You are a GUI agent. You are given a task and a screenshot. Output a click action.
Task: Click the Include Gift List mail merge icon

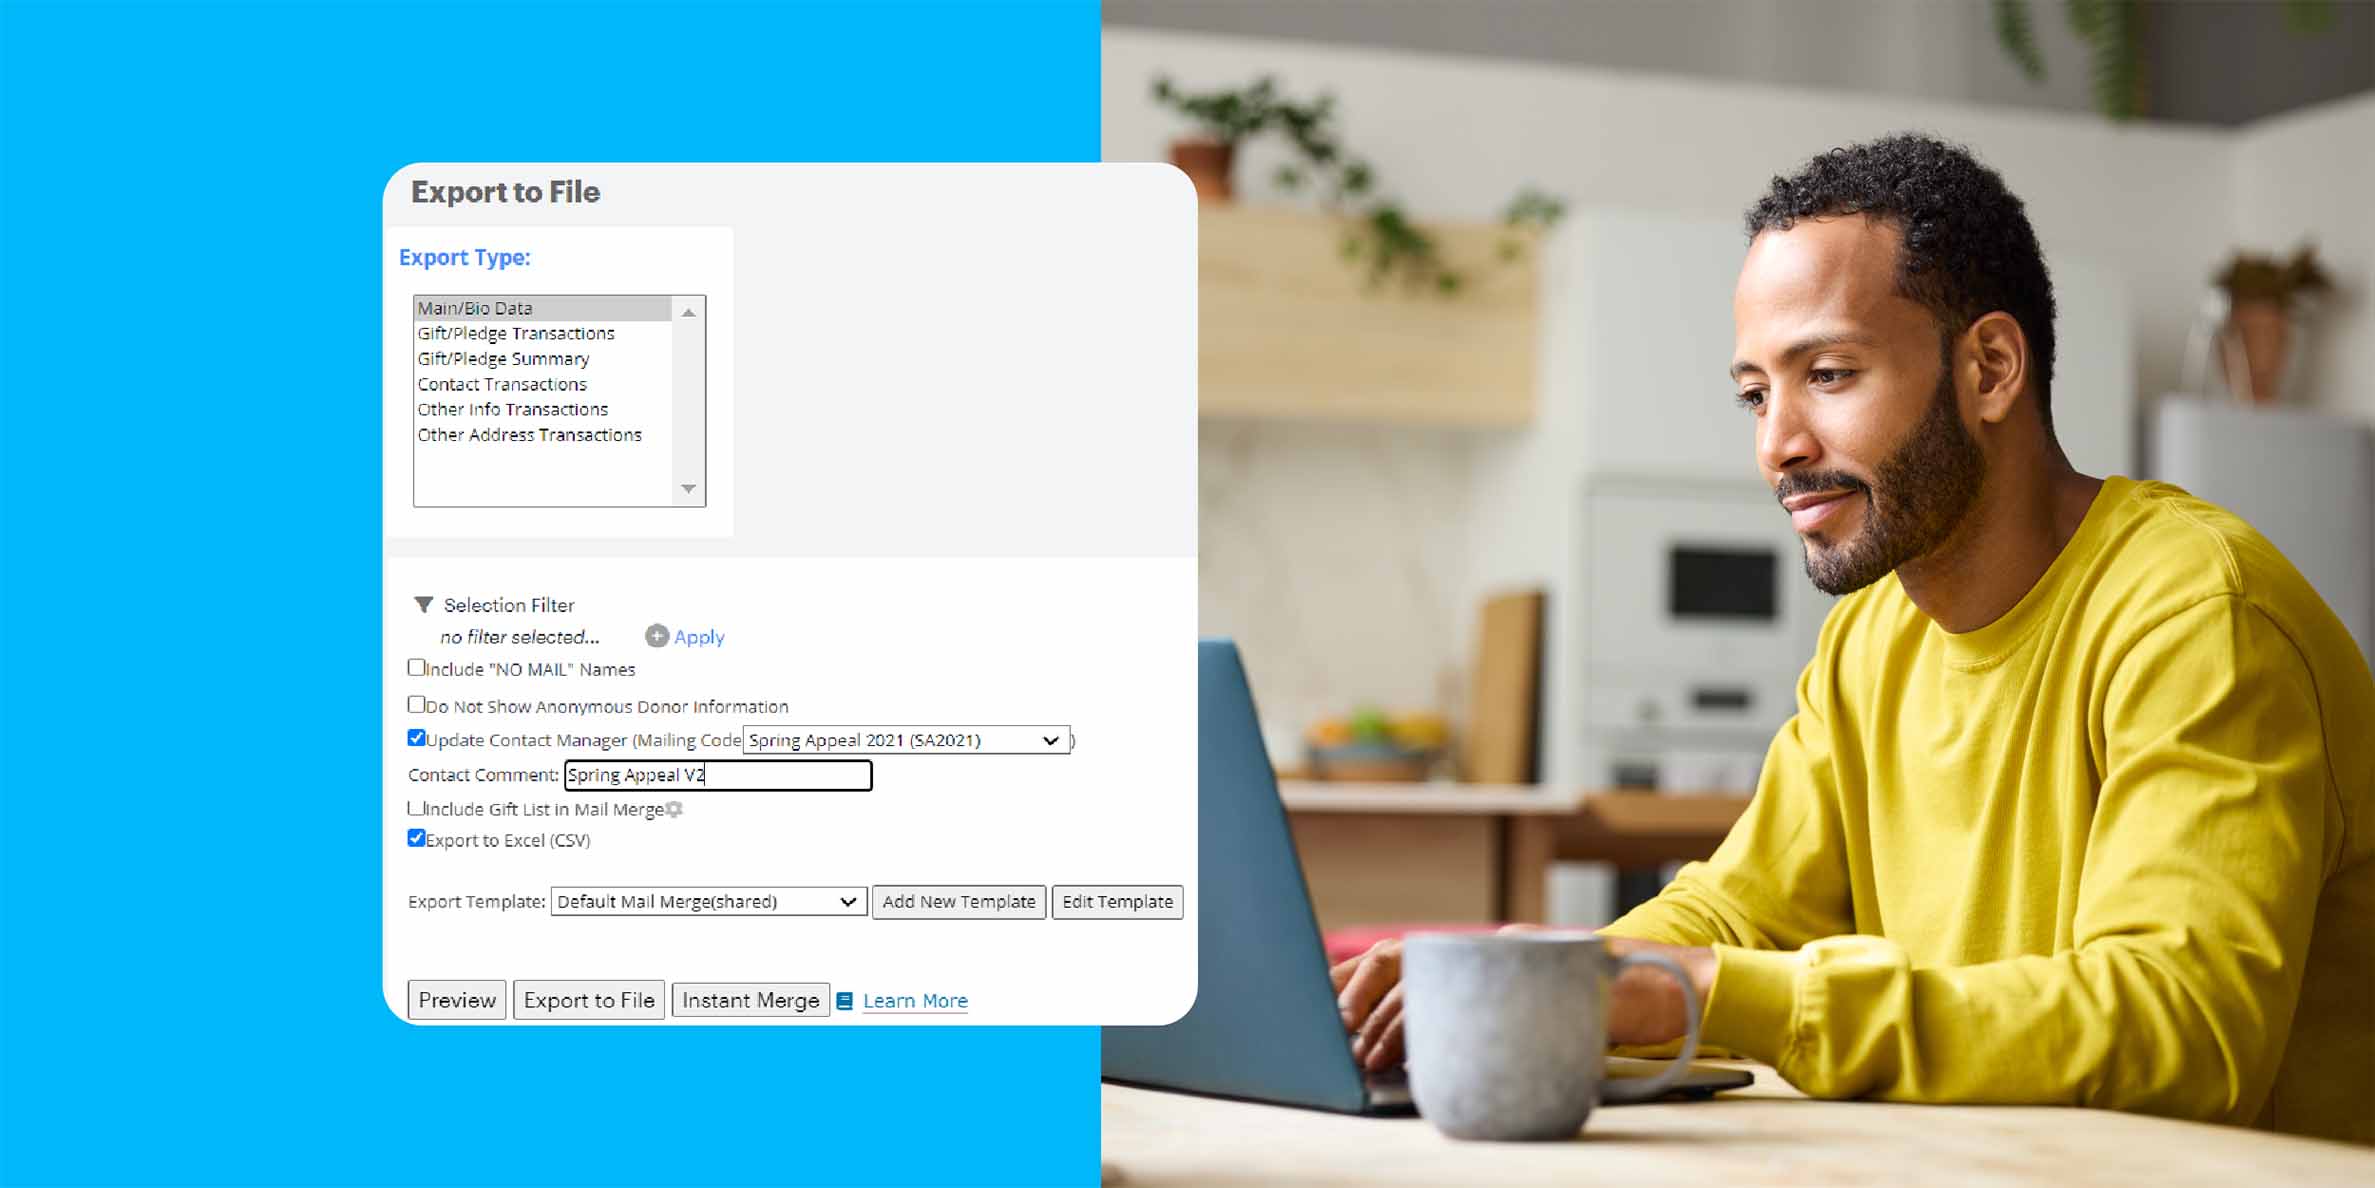pyautogui.click(x=677, y=808)
